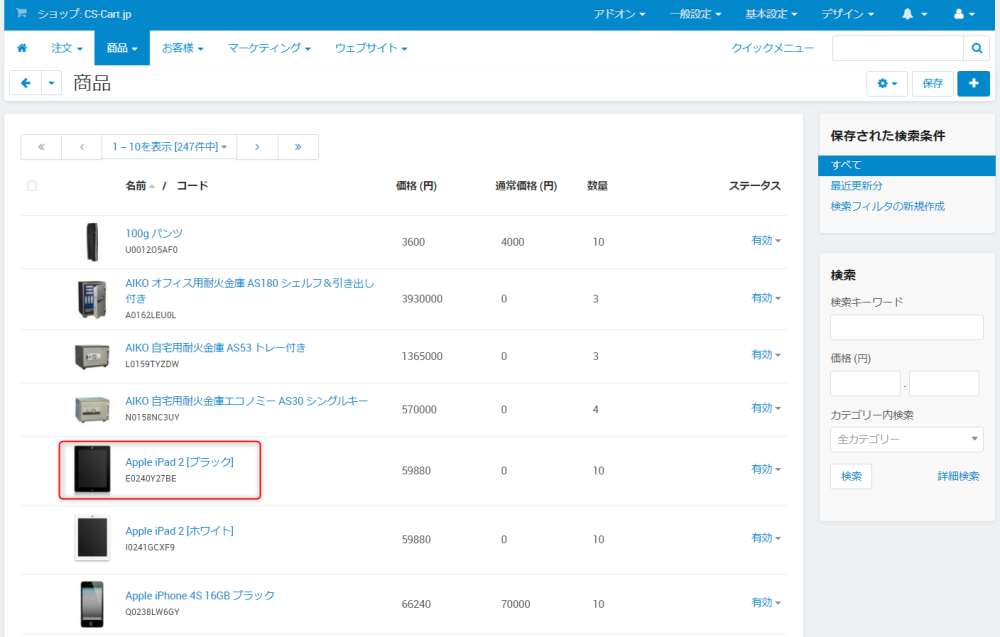Sort by 価格 (円) column header
Image resolution: width=1000 pixels, height=637 pixels.
(416, 186)
